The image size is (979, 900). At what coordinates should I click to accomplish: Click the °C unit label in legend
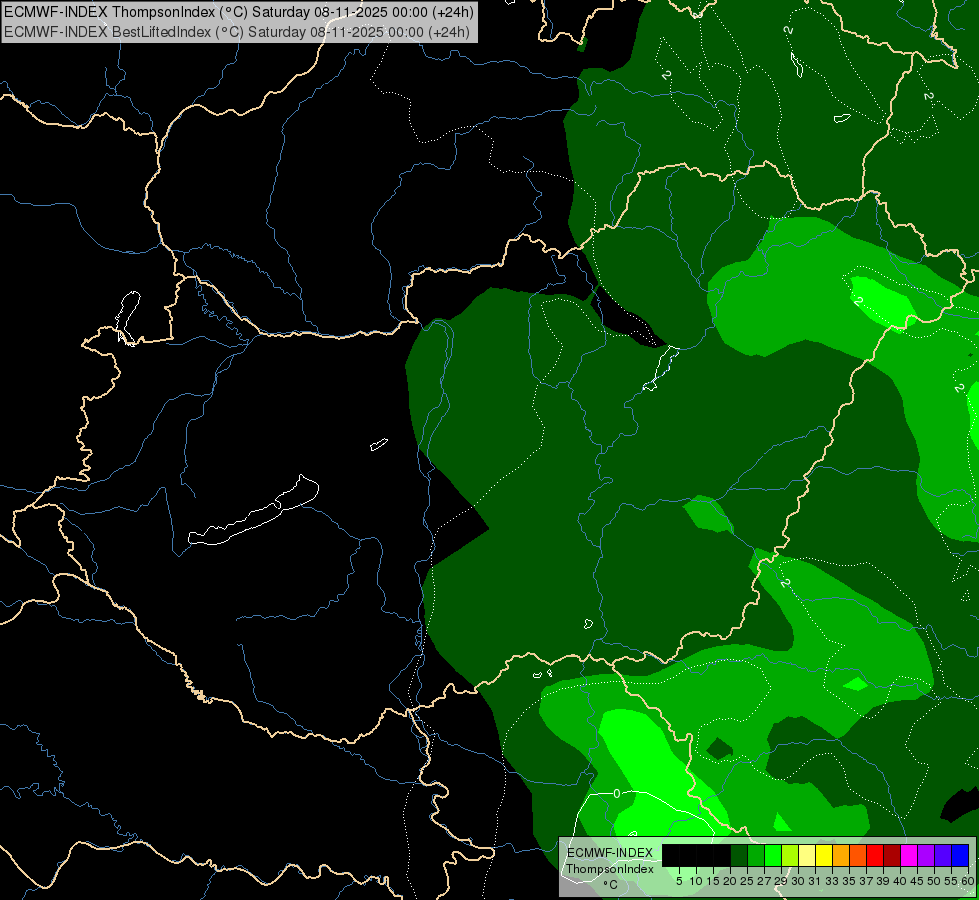click(609, 884)
